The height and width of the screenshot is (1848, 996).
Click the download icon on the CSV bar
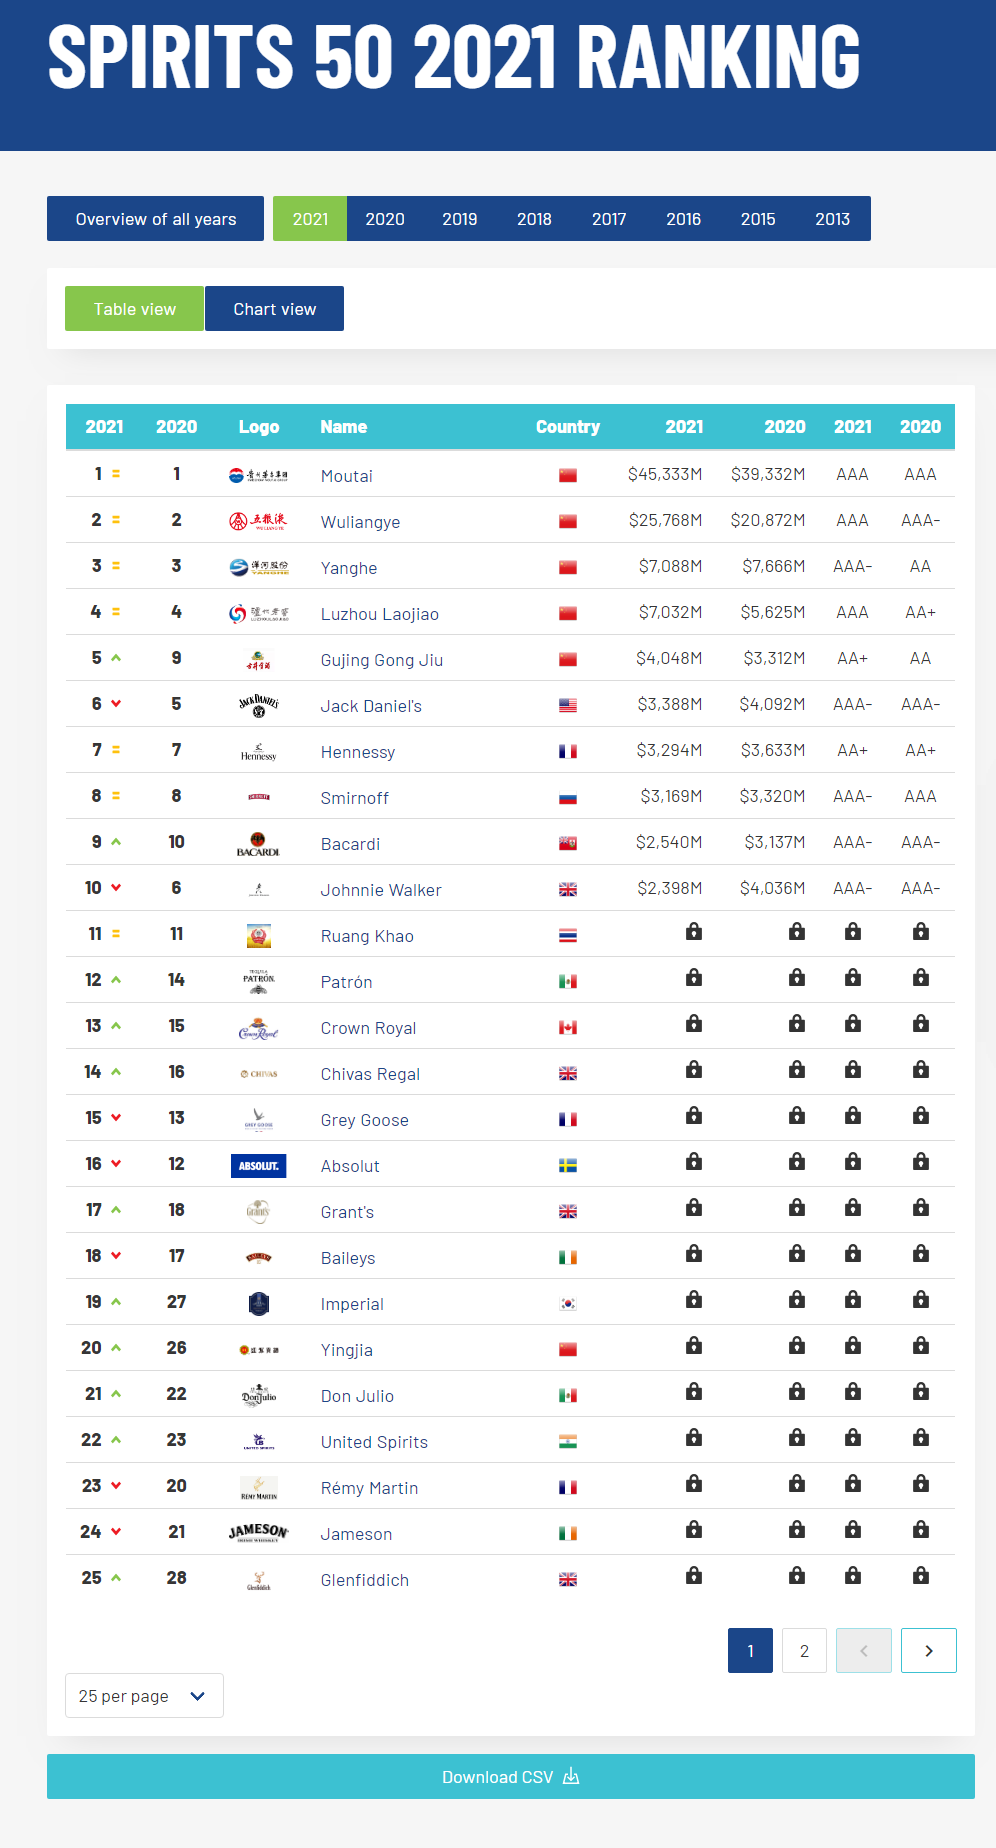571,1776
